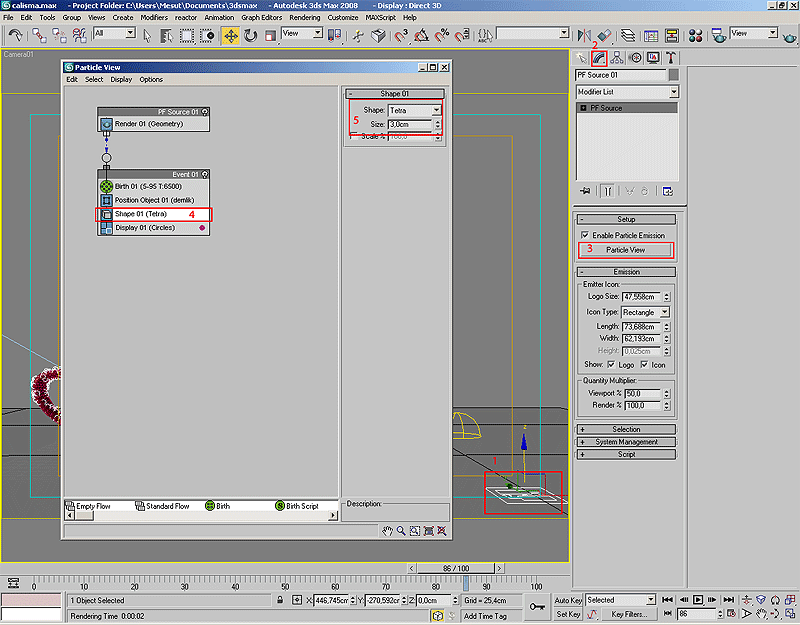Uncheck Enable Particle Emission
The width and height of the screenshot is (800, 625).
[x=585, y=235]
